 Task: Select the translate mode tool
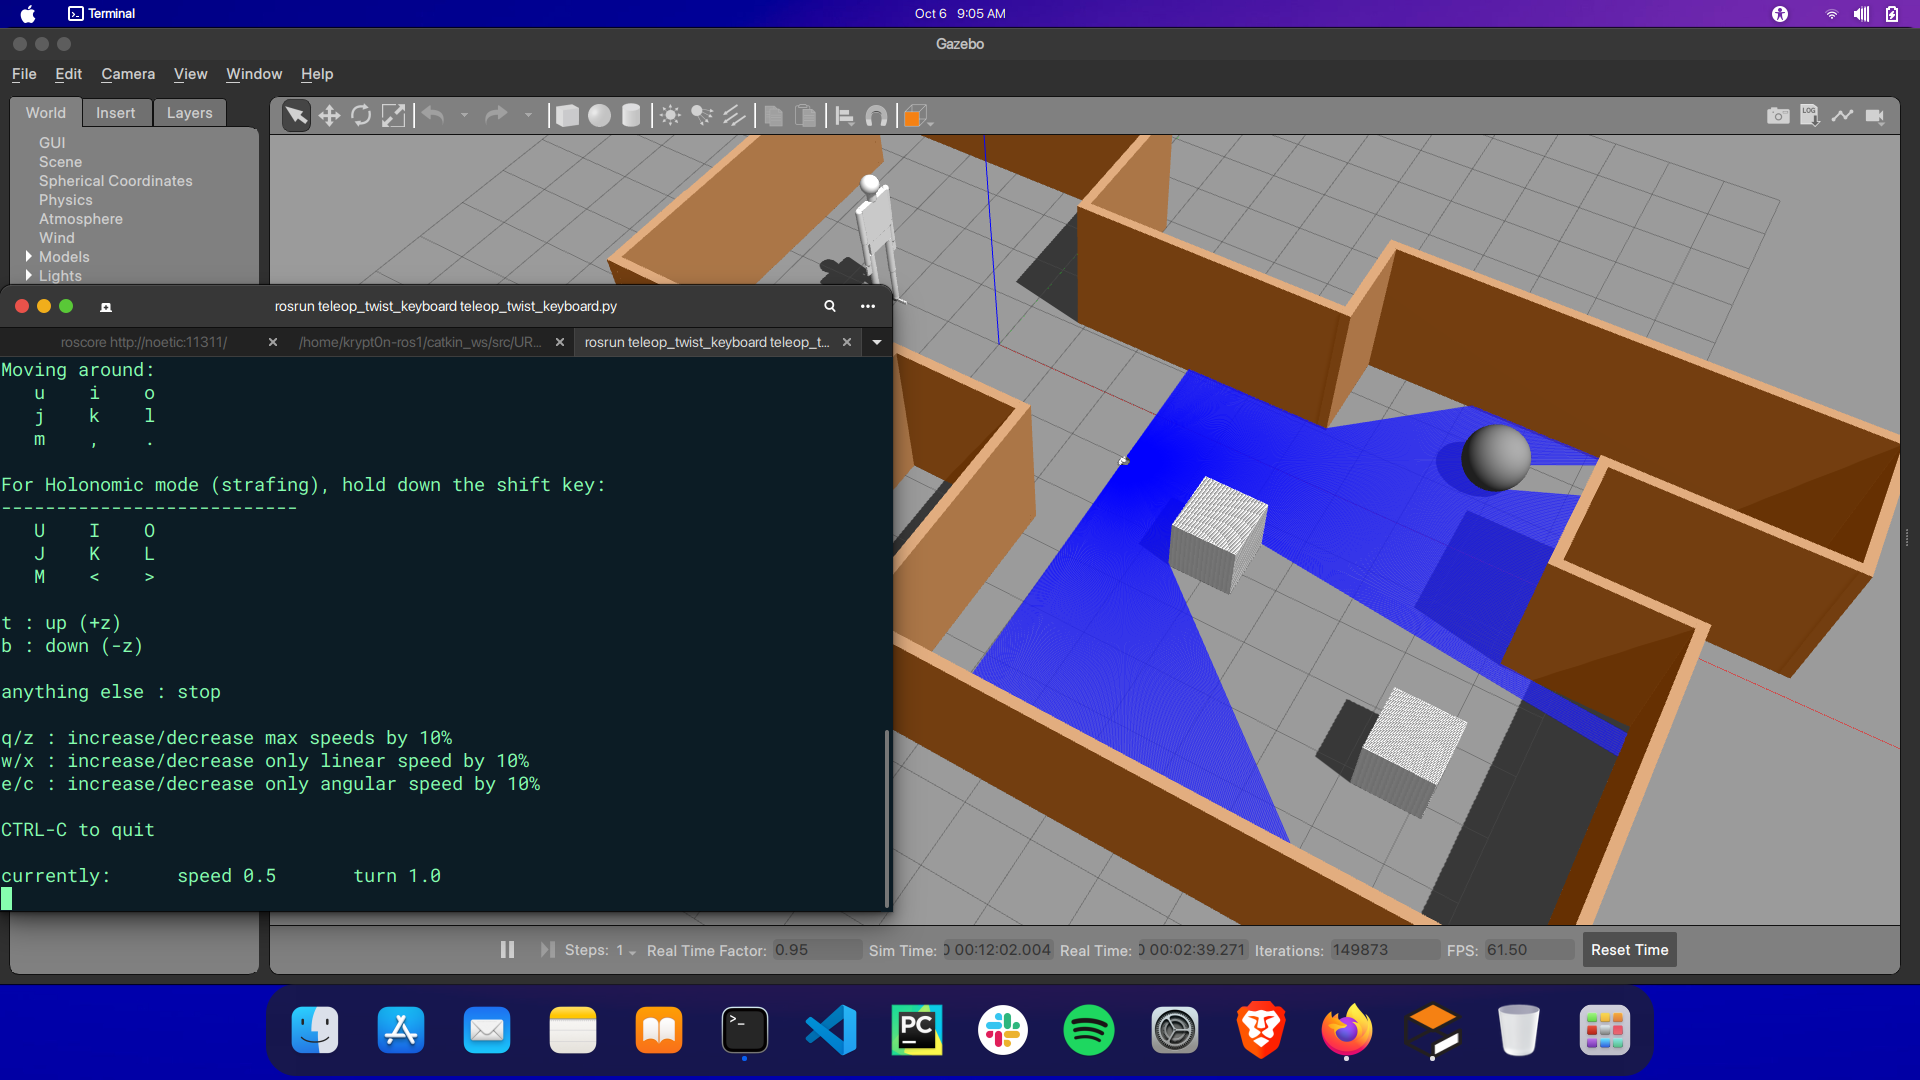pyautogui.click(x=329, y=116)
